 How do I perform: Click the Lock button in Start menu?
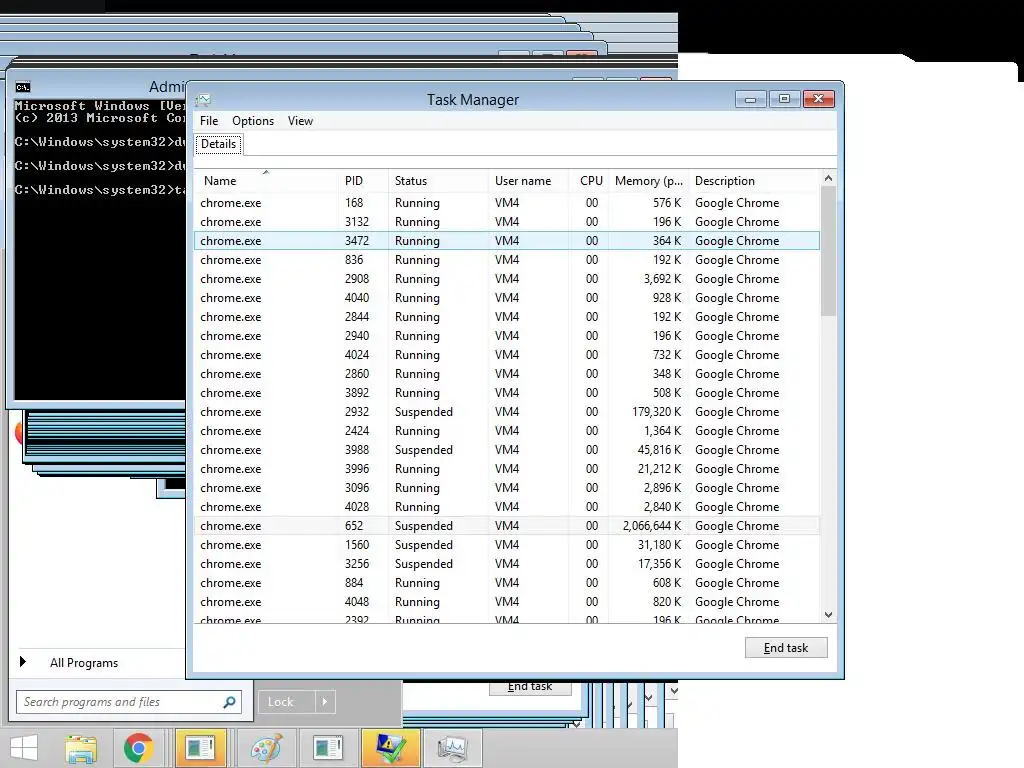(x=287, y=702)
